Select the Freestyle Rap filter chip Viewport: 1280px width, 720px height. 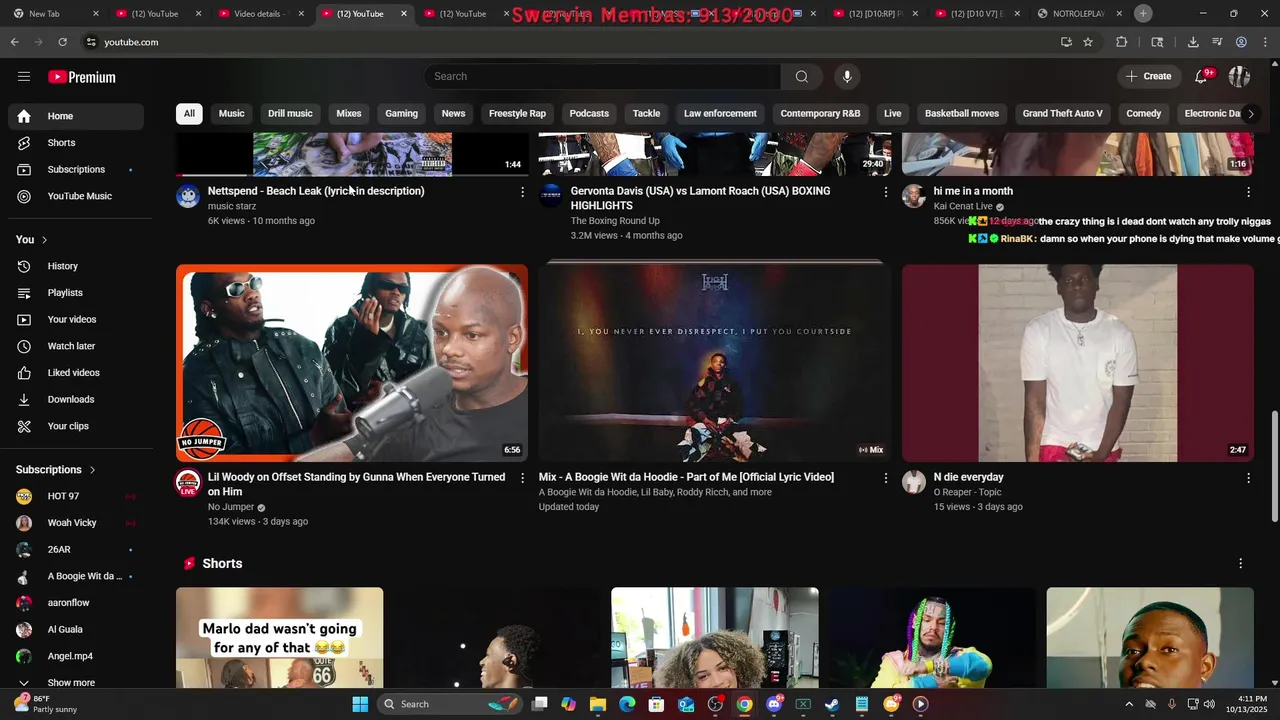(517, 114)
